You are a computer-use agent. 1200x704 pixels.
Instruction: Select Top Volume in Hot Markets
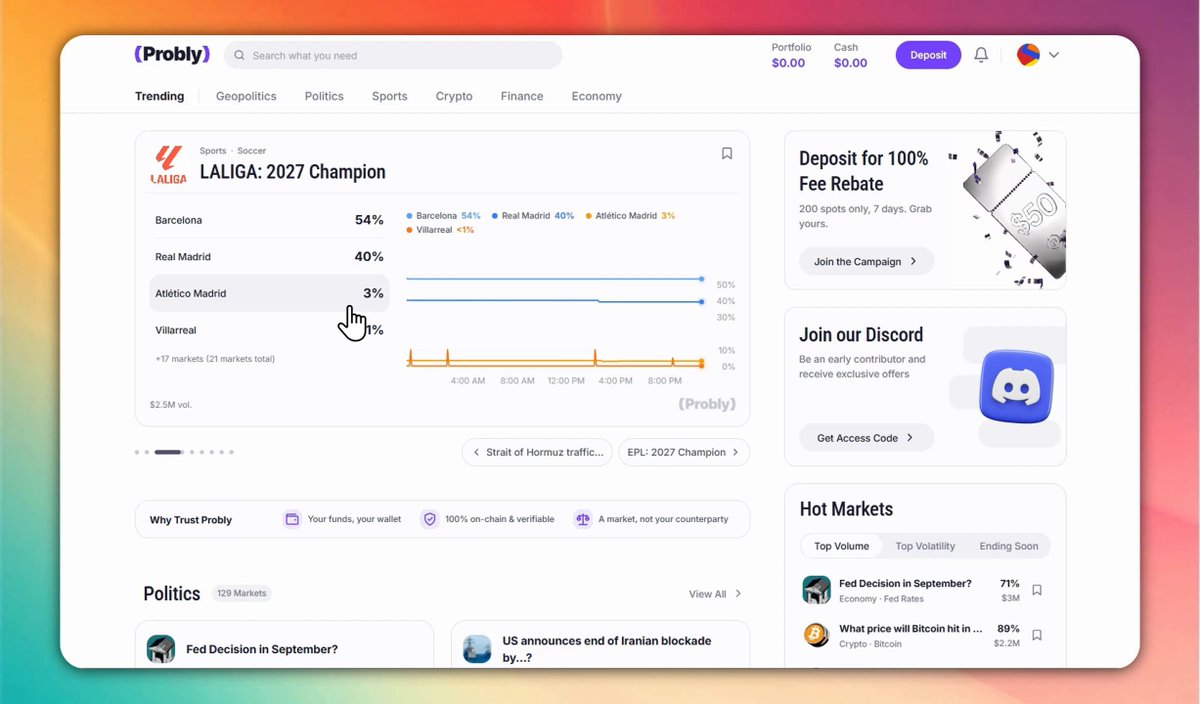[x=842, y=546]
